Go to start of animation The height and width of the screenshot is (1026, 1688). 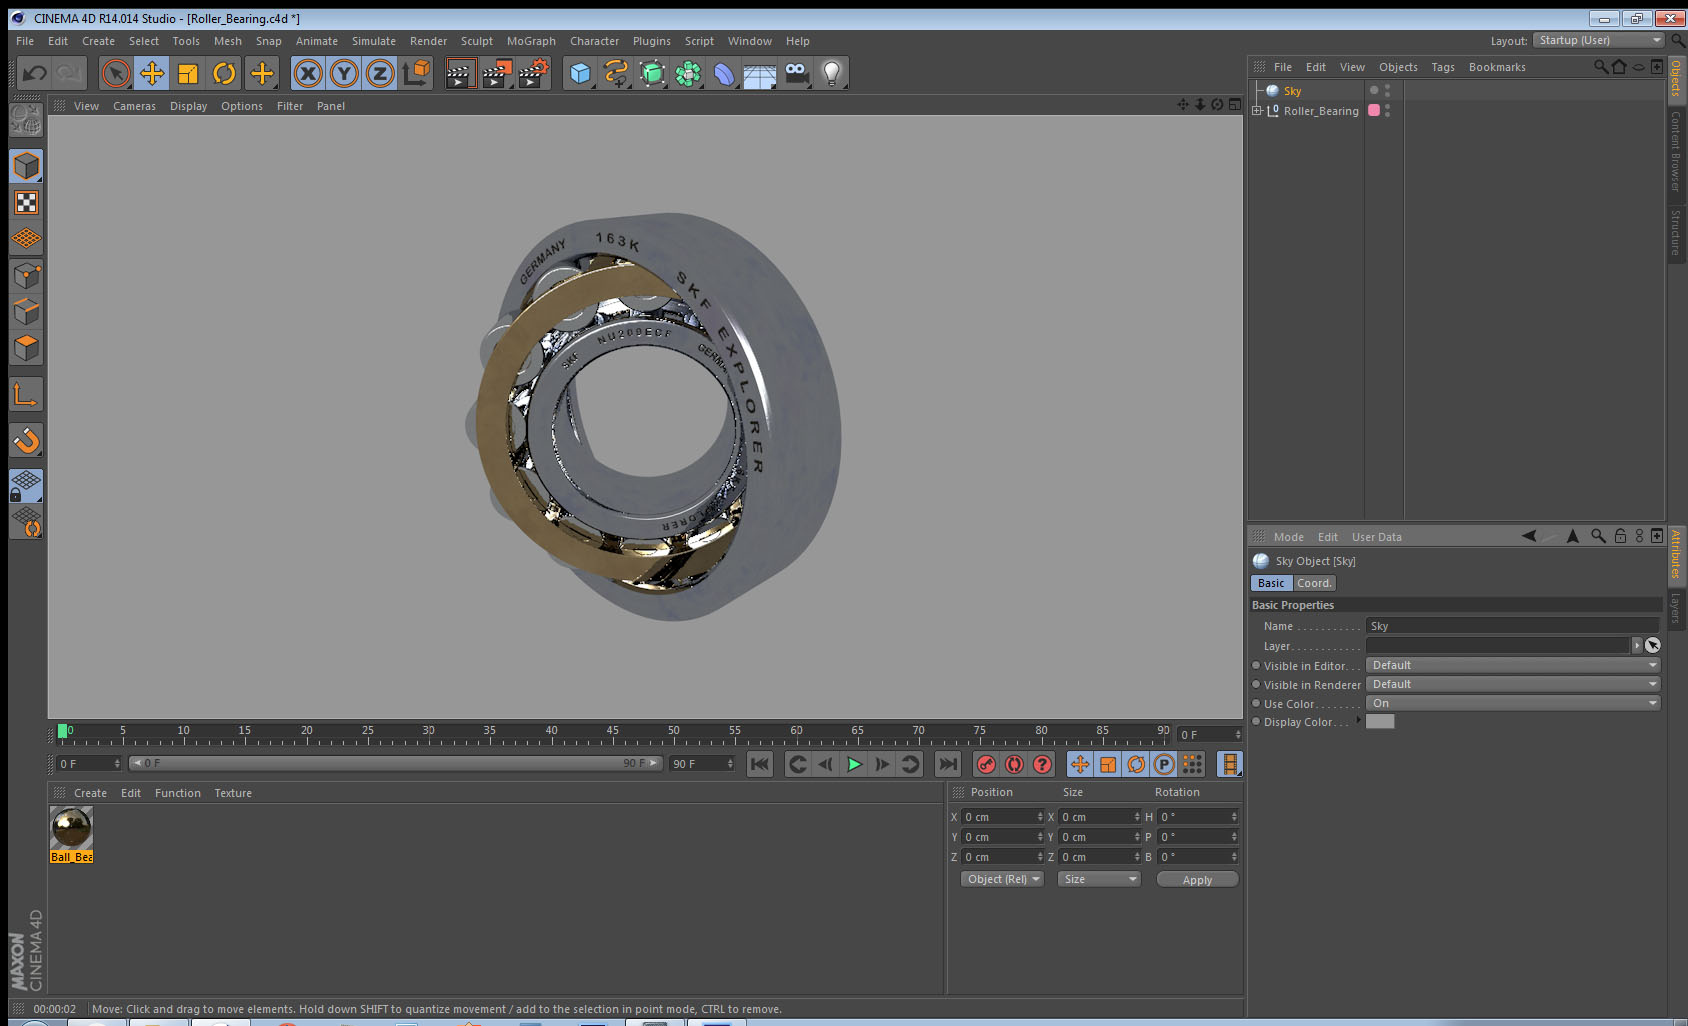coord(760,764)
